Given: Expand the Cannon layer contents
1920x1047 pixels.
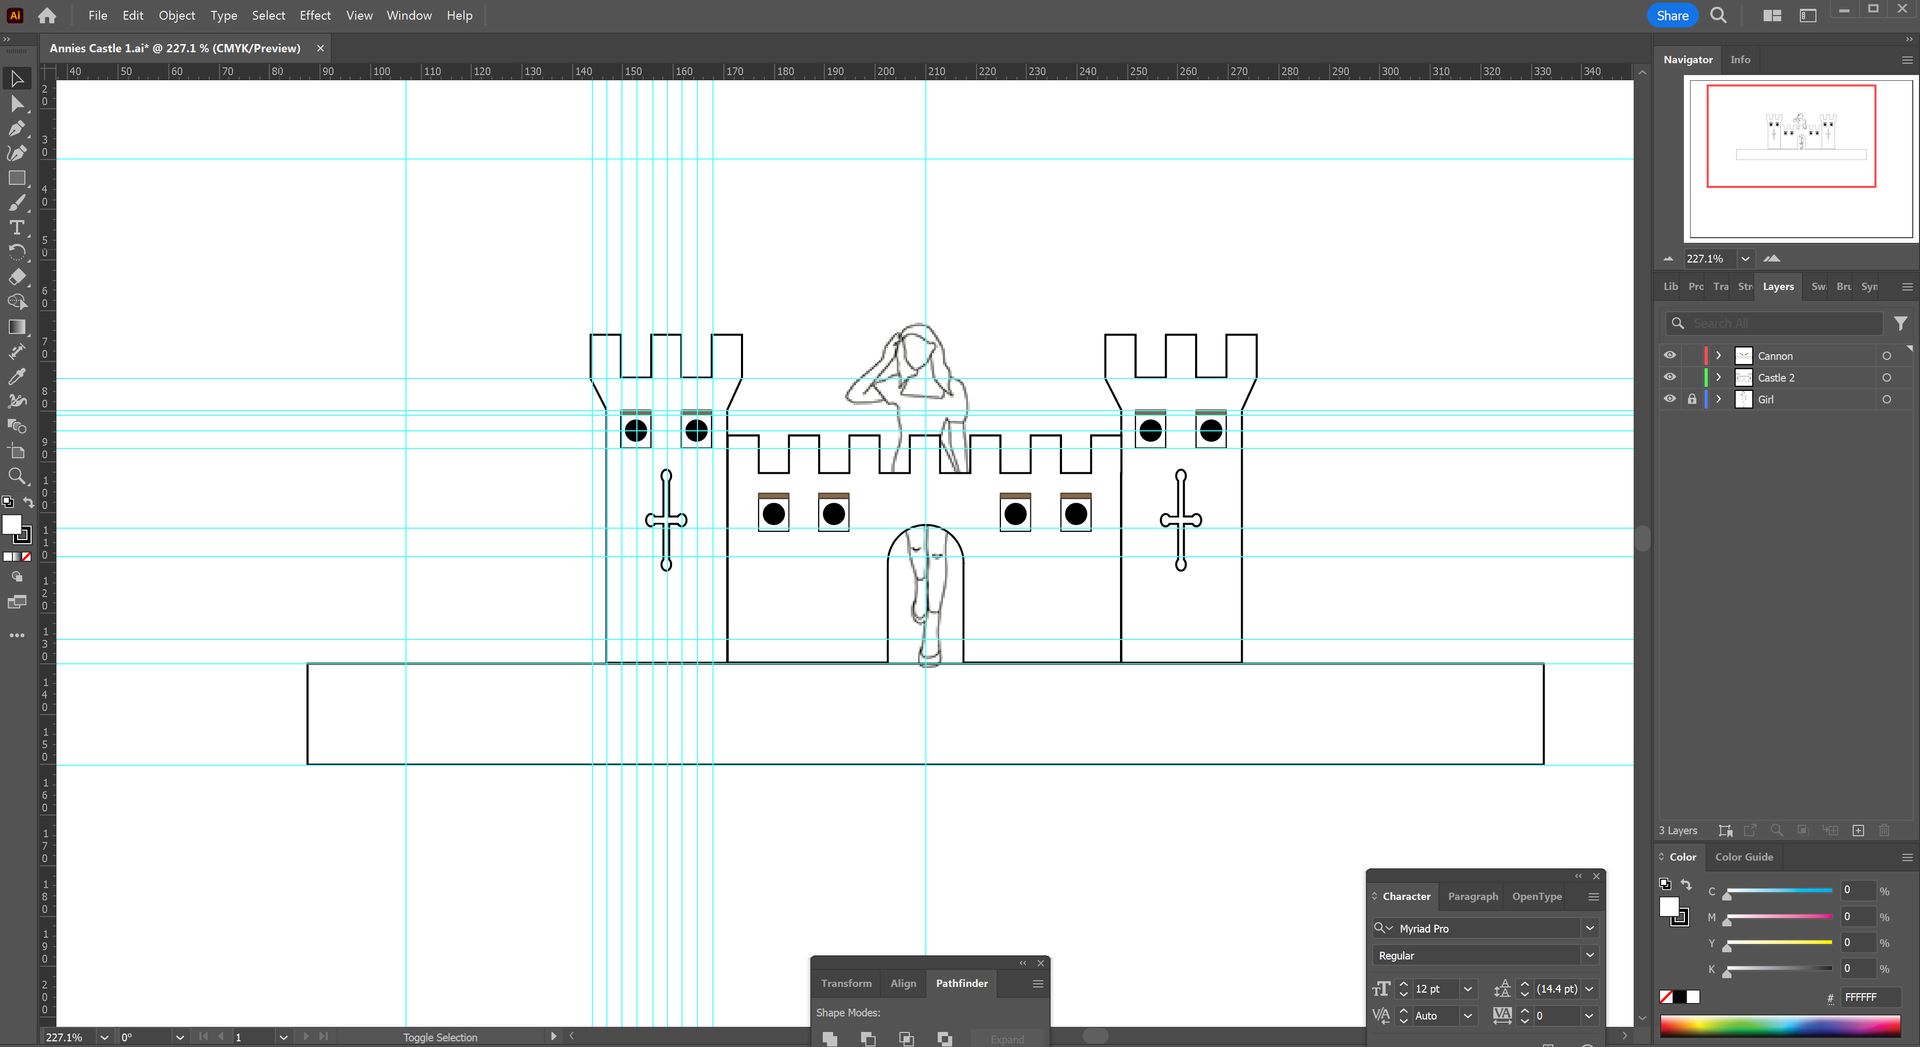Looking at the screenshot, I should pyautogui.click(x=1718, y=355).
